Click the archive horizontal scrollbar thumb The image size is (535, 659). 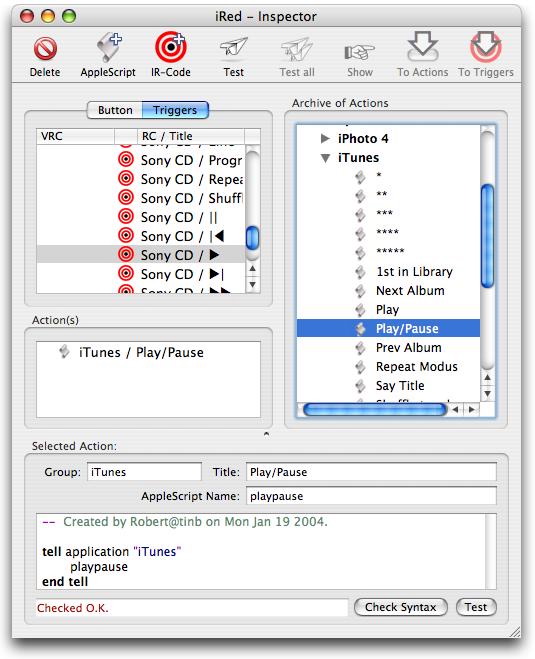tap(374, 409)
